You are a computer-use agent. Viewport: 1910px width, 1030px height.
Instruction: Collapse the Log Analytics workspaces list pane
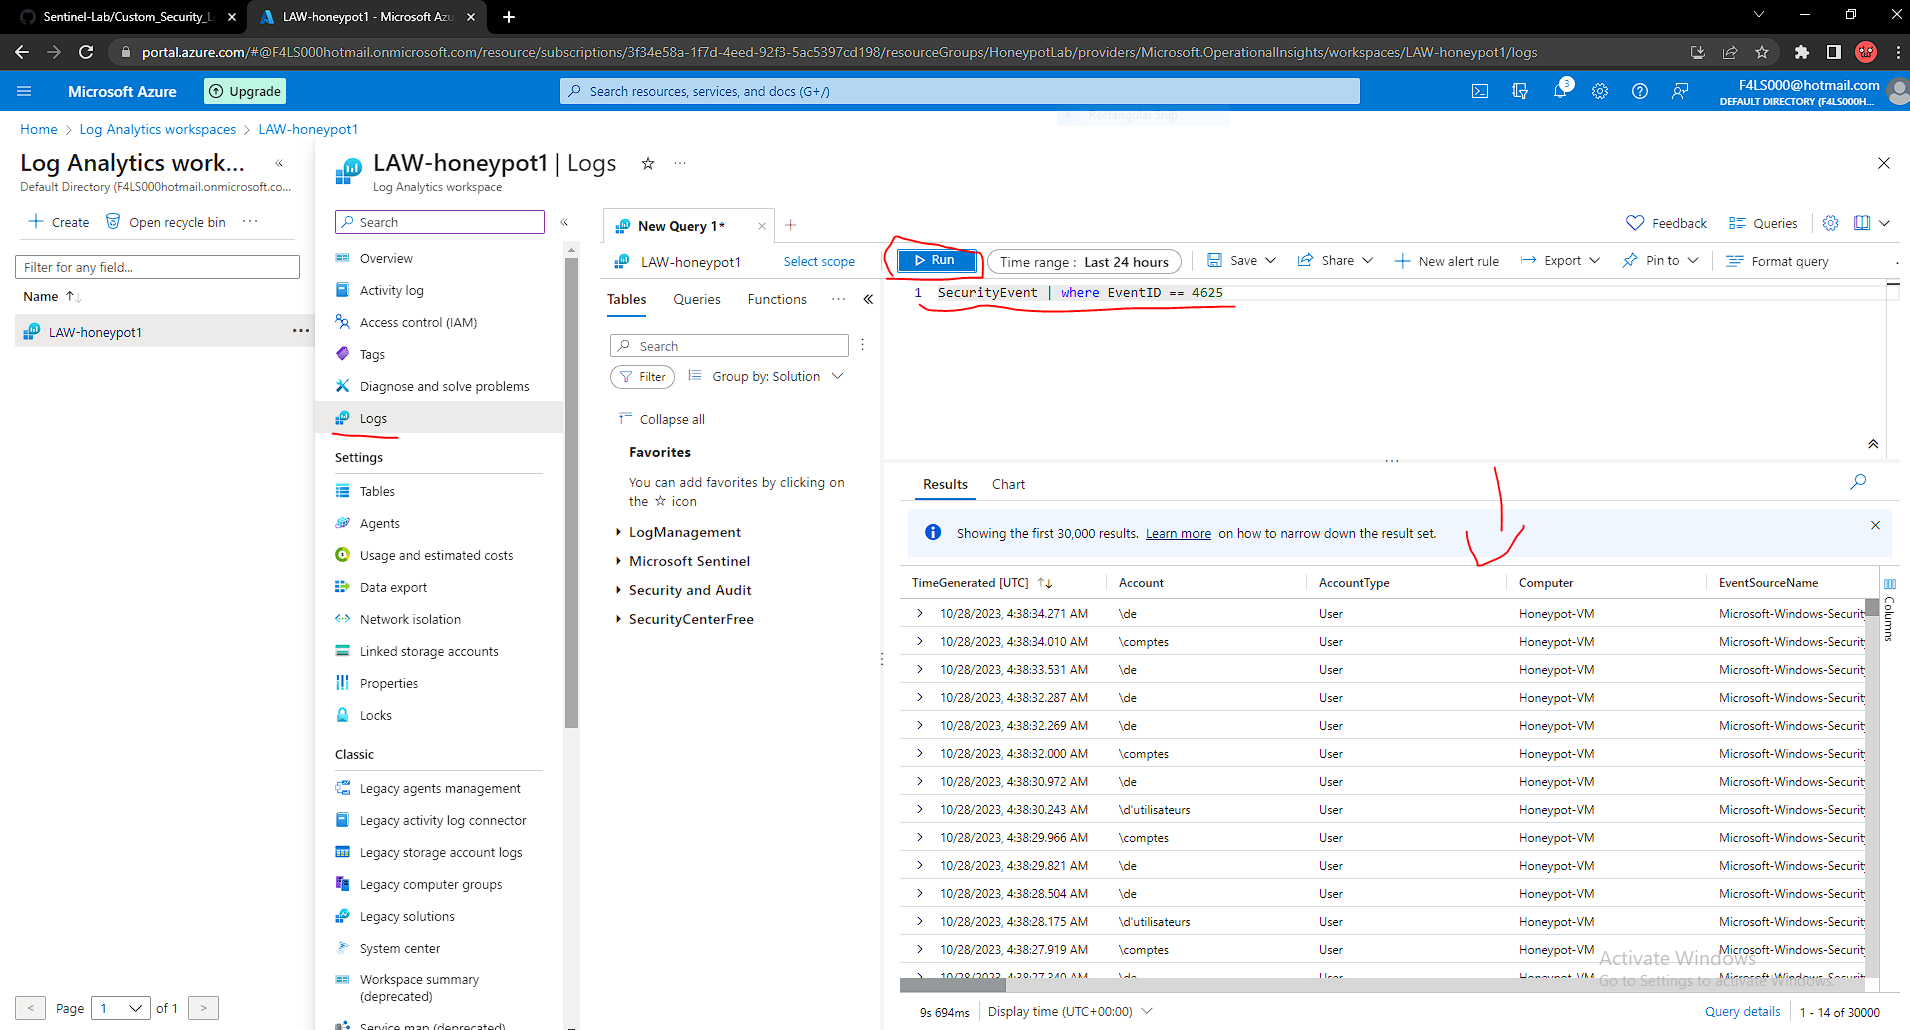[279, 163]
